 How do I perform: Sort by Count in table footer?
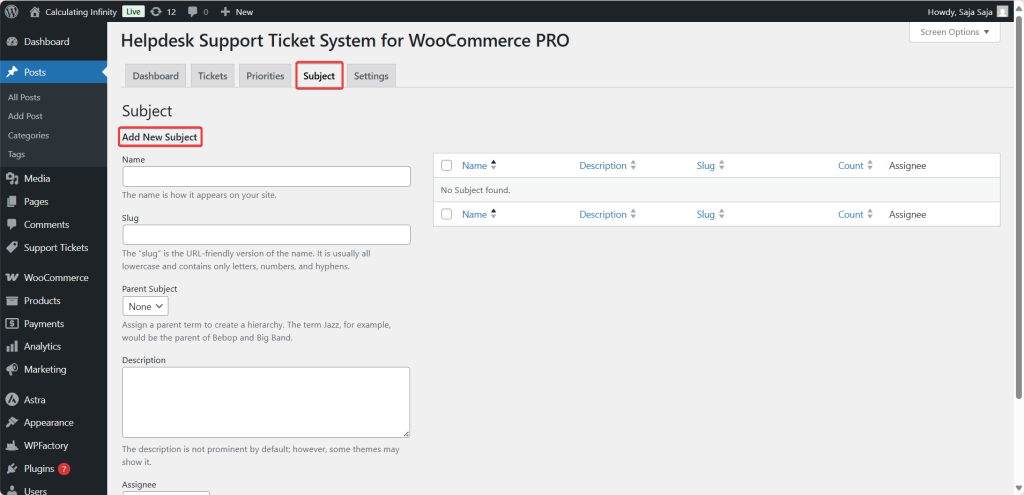(856, 214)
